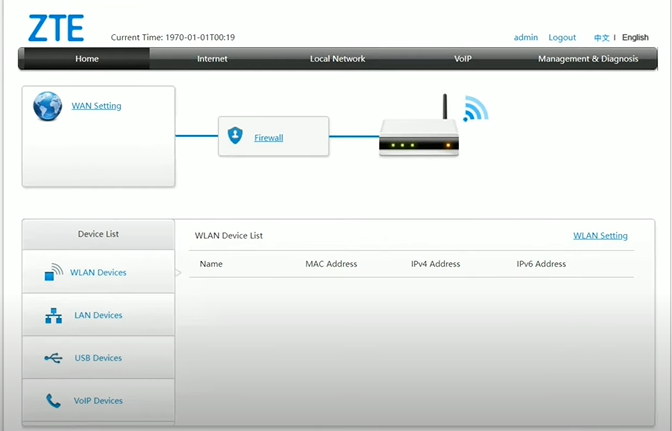Click the USB Devices icon
This screenshot has height=431, width=672.
(54, 358)
